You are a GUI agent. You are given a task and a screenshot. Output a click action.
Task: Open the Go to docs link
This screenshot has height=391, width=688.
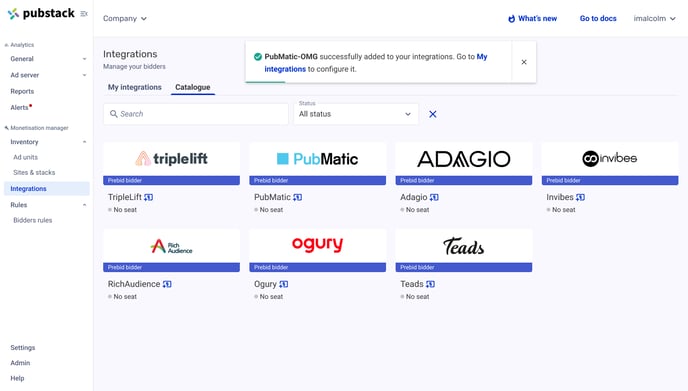pyautogui.click(x=598, y=18)
